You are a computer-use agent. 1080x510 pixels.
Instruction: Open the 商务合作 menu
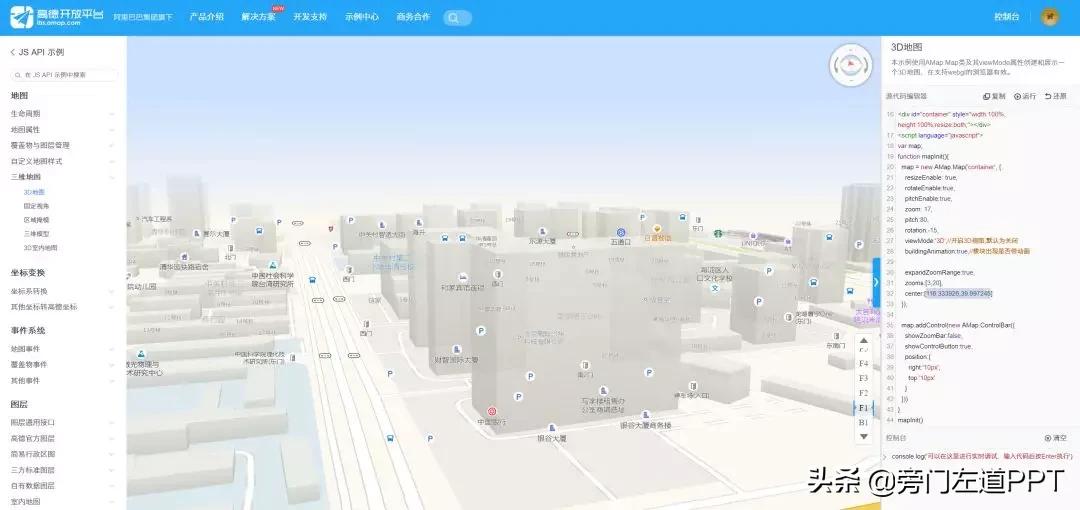click(x=413, y=17)
